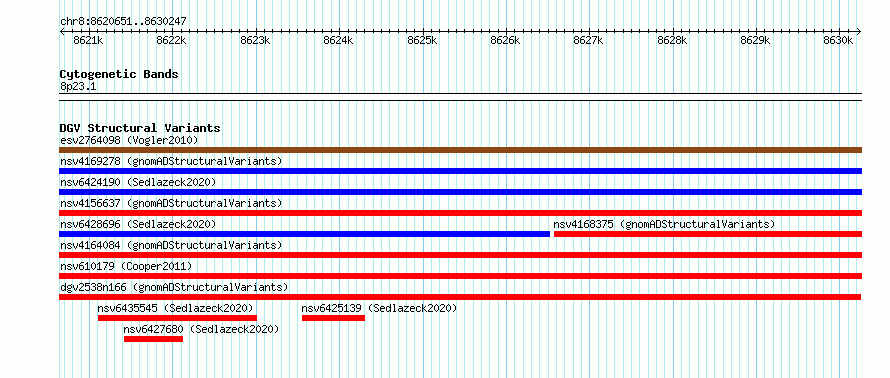Click the 8623k ruler tick label
This screenshot has width=890, height=378.
(255, 41)
